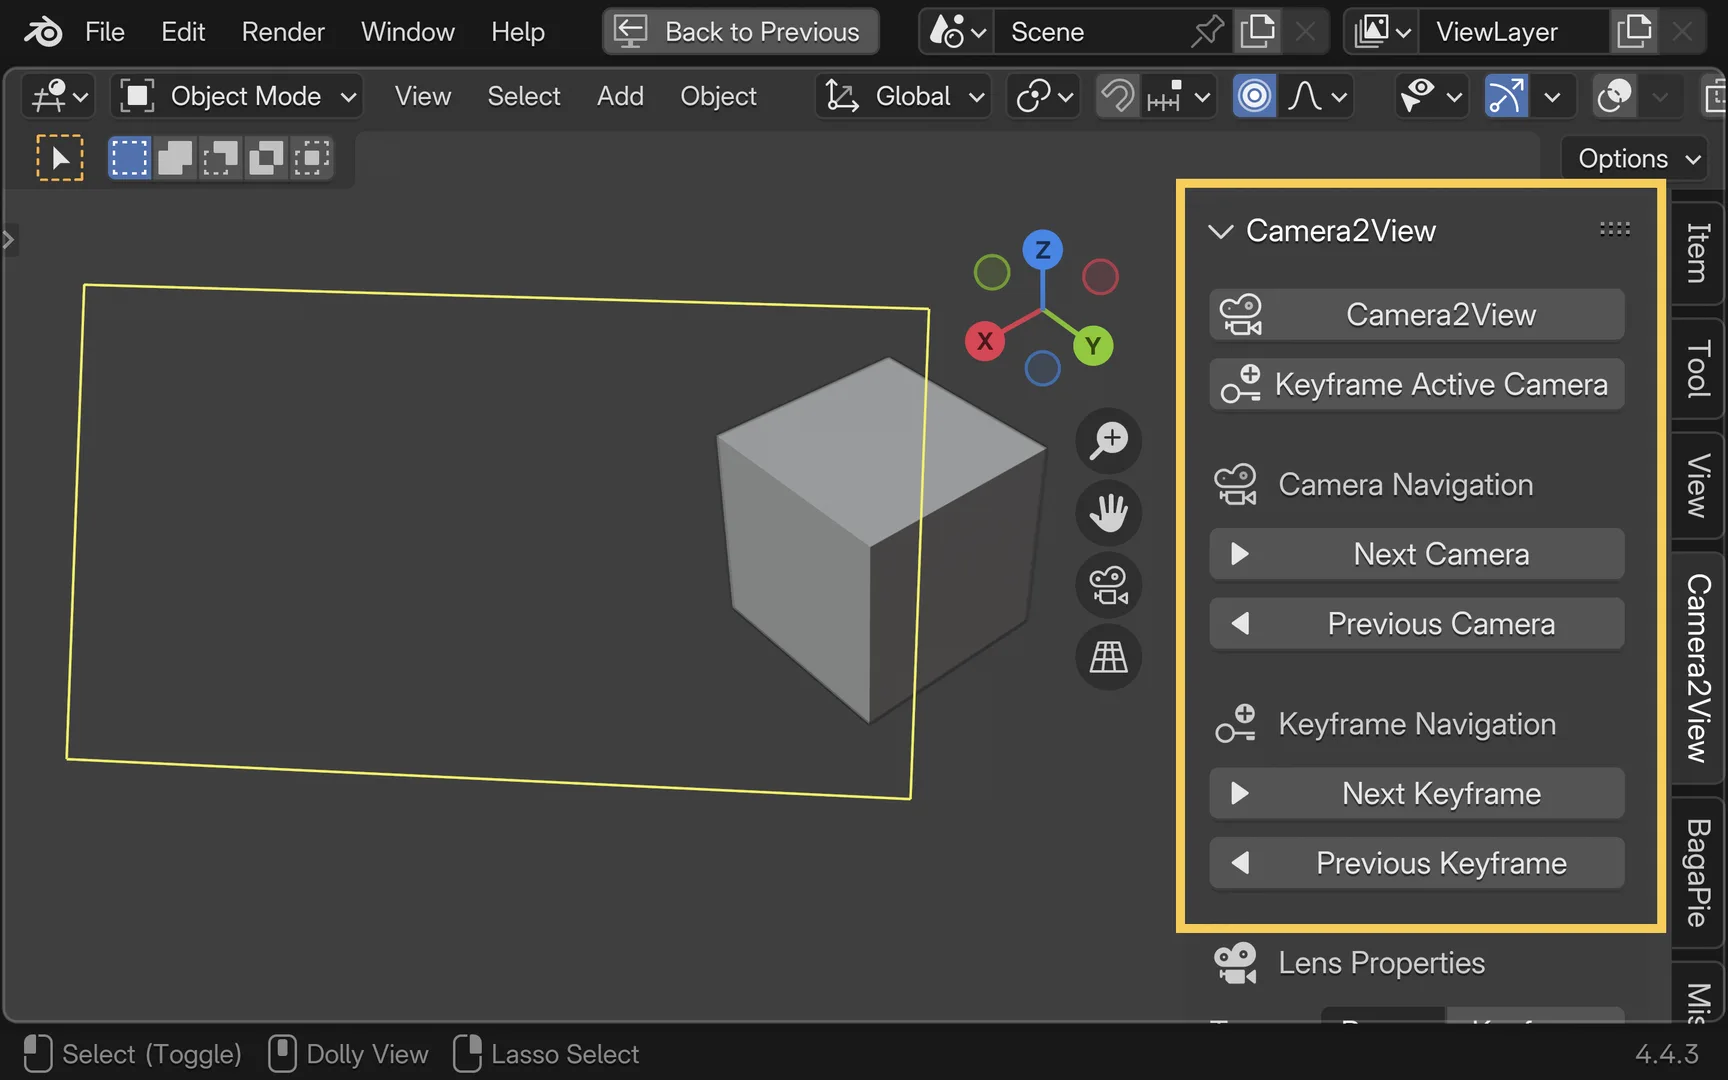Open the Add menu

[x=620, y=97]
